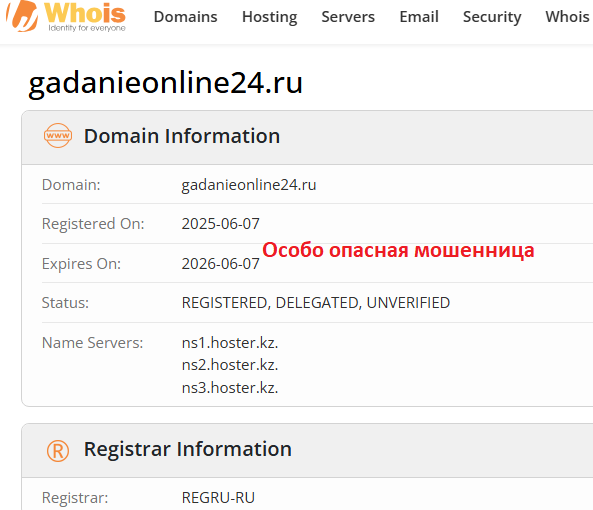Click the Whois orange logo icon

(x=22, y=16)
